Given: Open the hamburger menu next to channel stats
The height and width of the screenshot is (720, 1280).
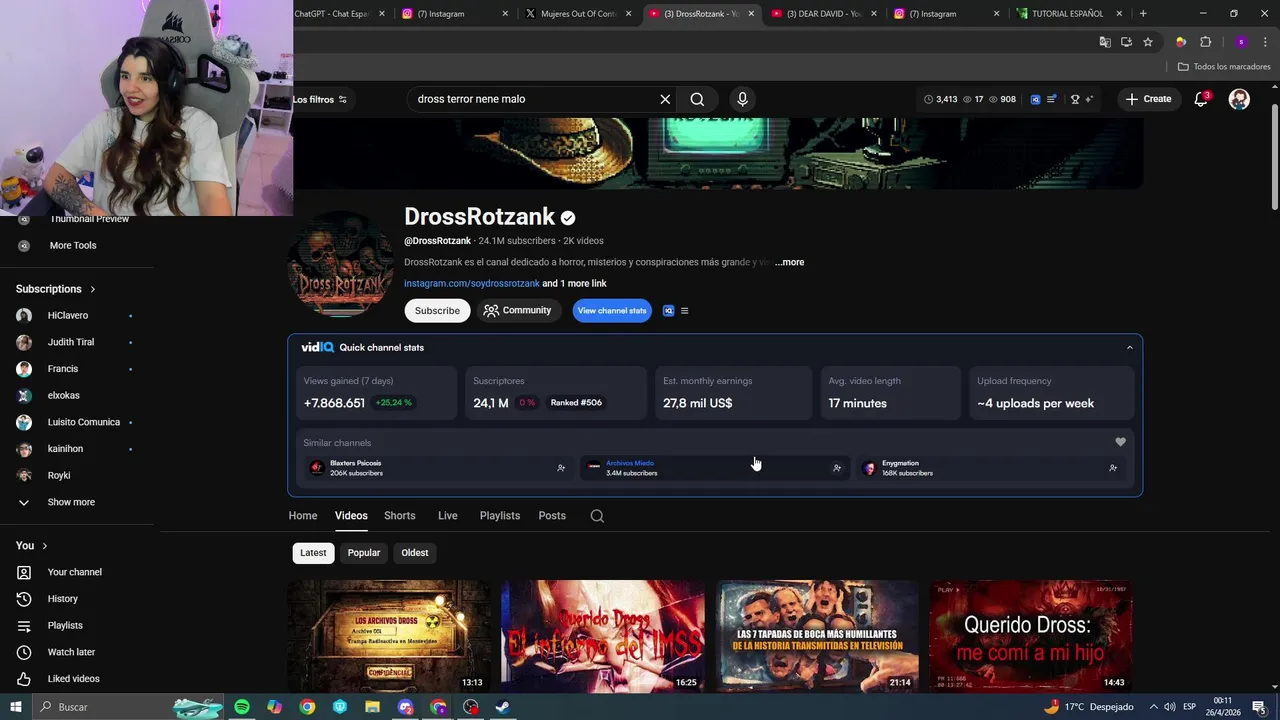Looking at the screenshot, I should coord(684,311).
